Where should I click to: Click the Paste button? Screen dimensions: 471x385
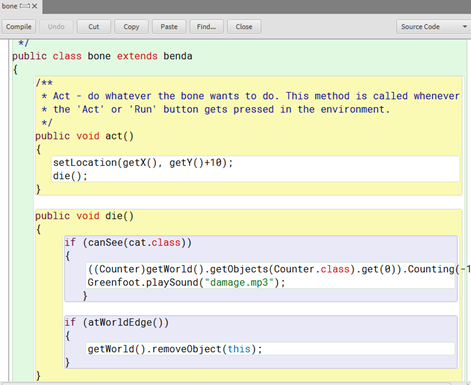[169, 27]
